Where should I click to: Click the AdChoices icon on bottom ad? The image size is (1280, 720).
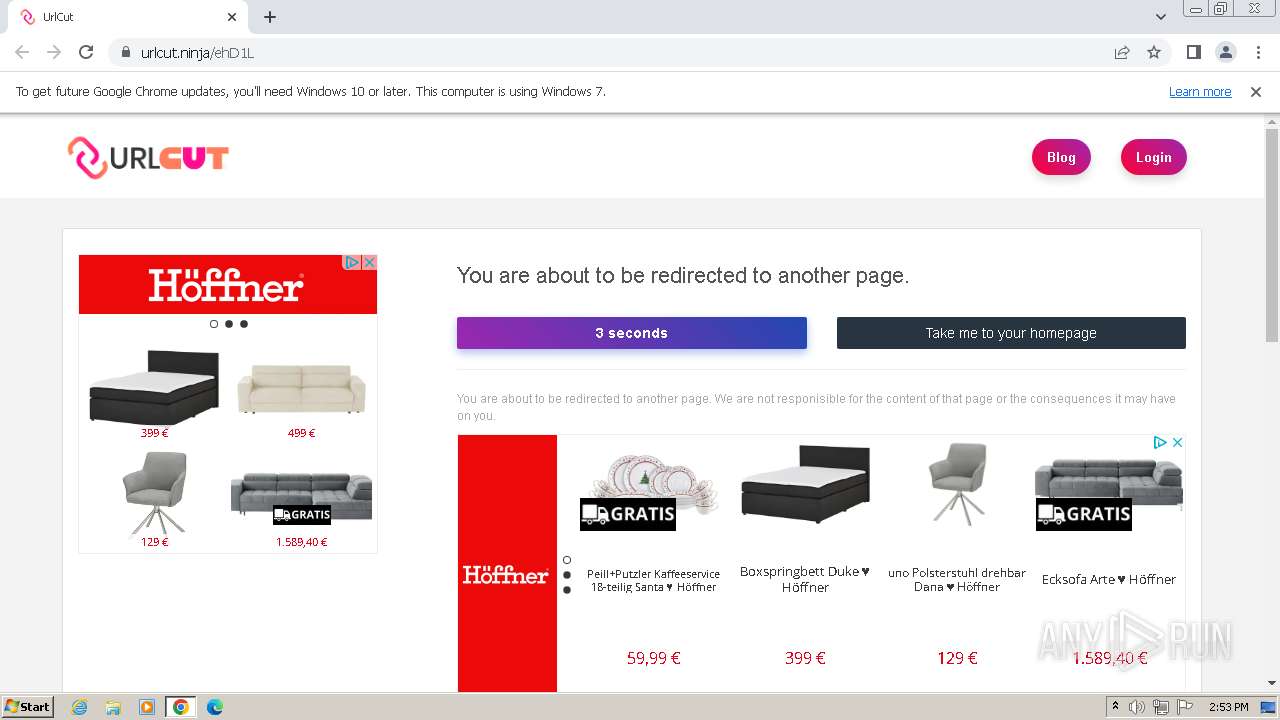click(1160, 442)
